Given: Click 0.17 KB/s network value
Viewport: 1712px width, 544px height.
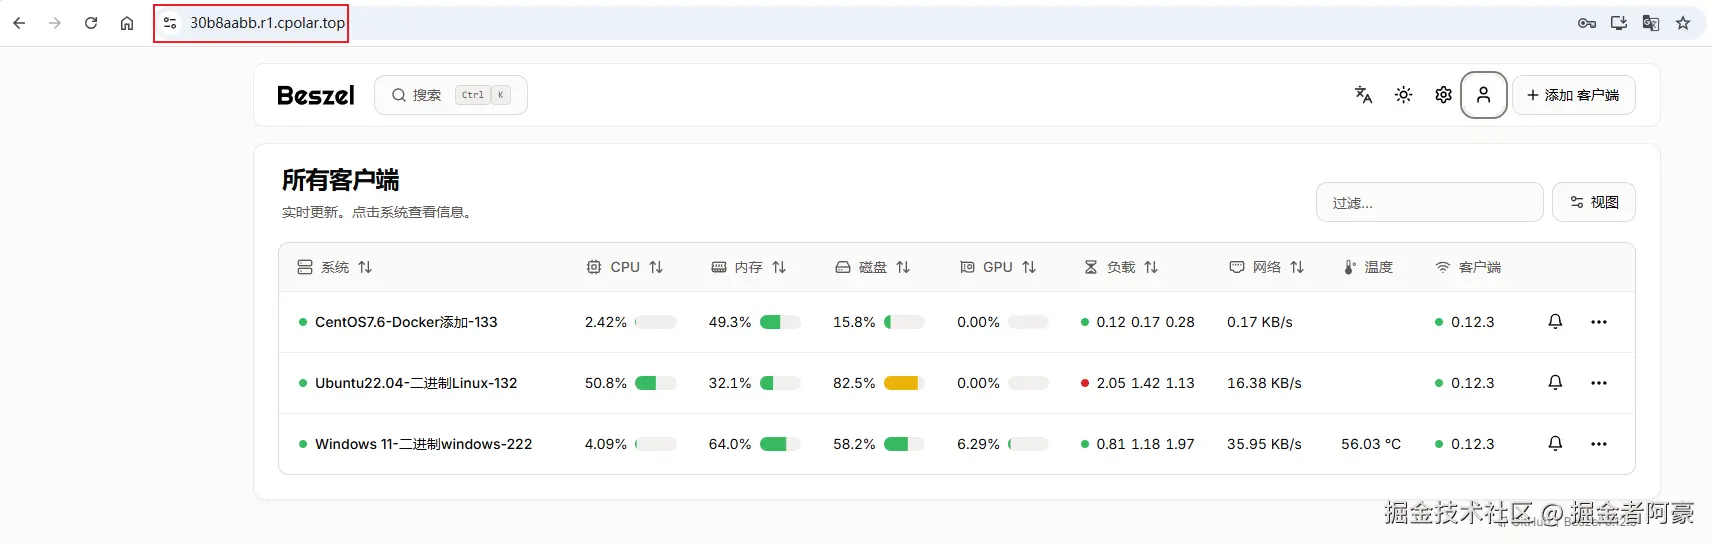Looking at the screenshot, I should click(1260, 322).
